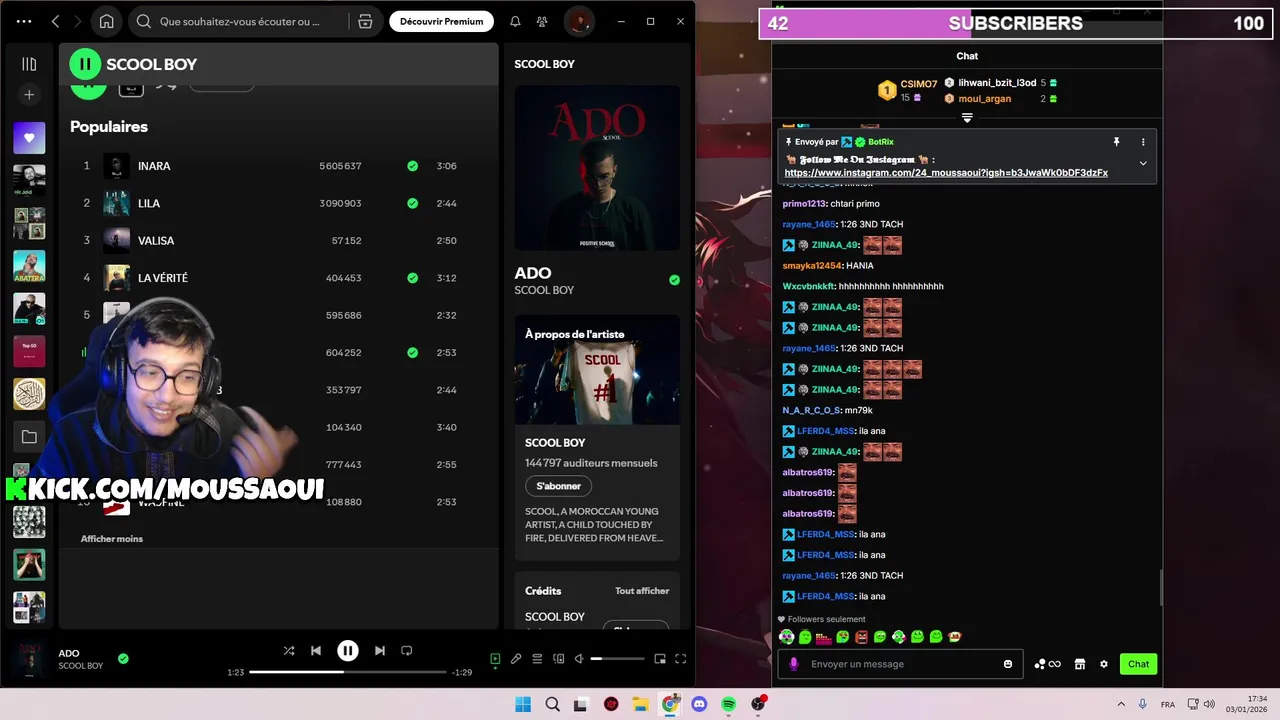Open chat settings gear
1280x720 pixels.
click(x=1104, y=664)
